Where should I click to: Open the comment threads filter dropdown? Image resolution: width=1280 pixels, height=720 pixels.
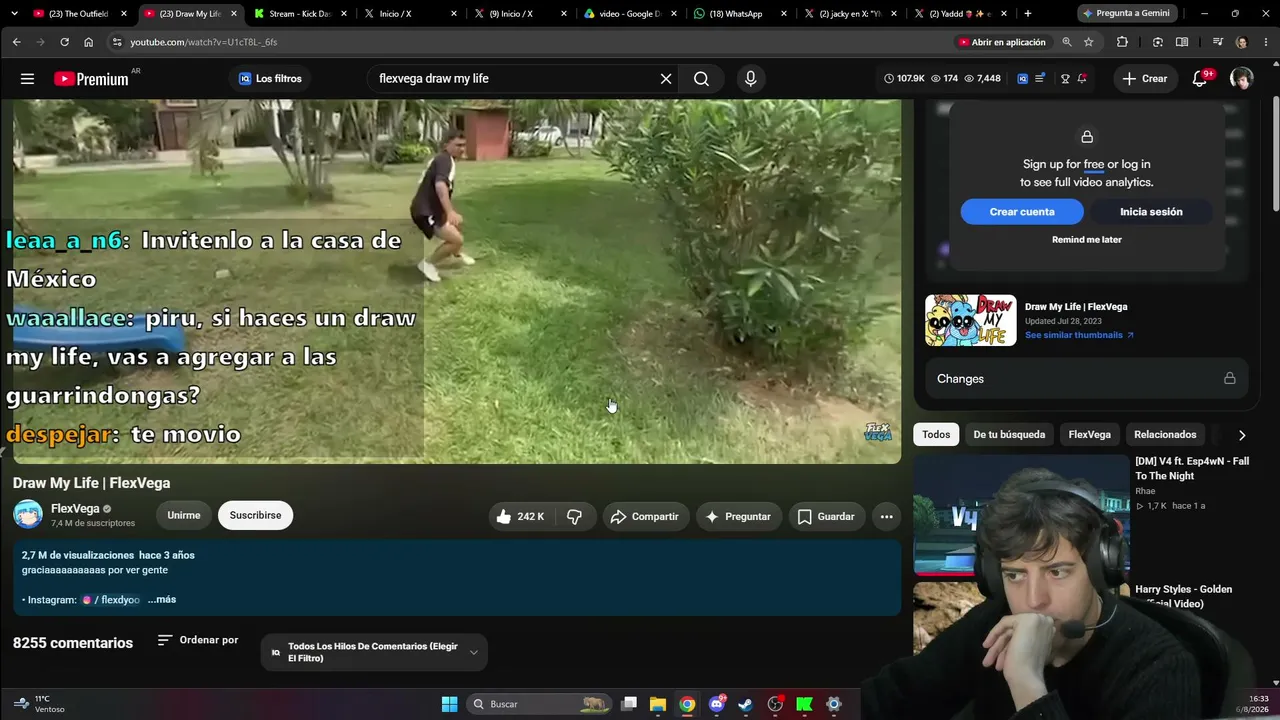pos(374,653)
